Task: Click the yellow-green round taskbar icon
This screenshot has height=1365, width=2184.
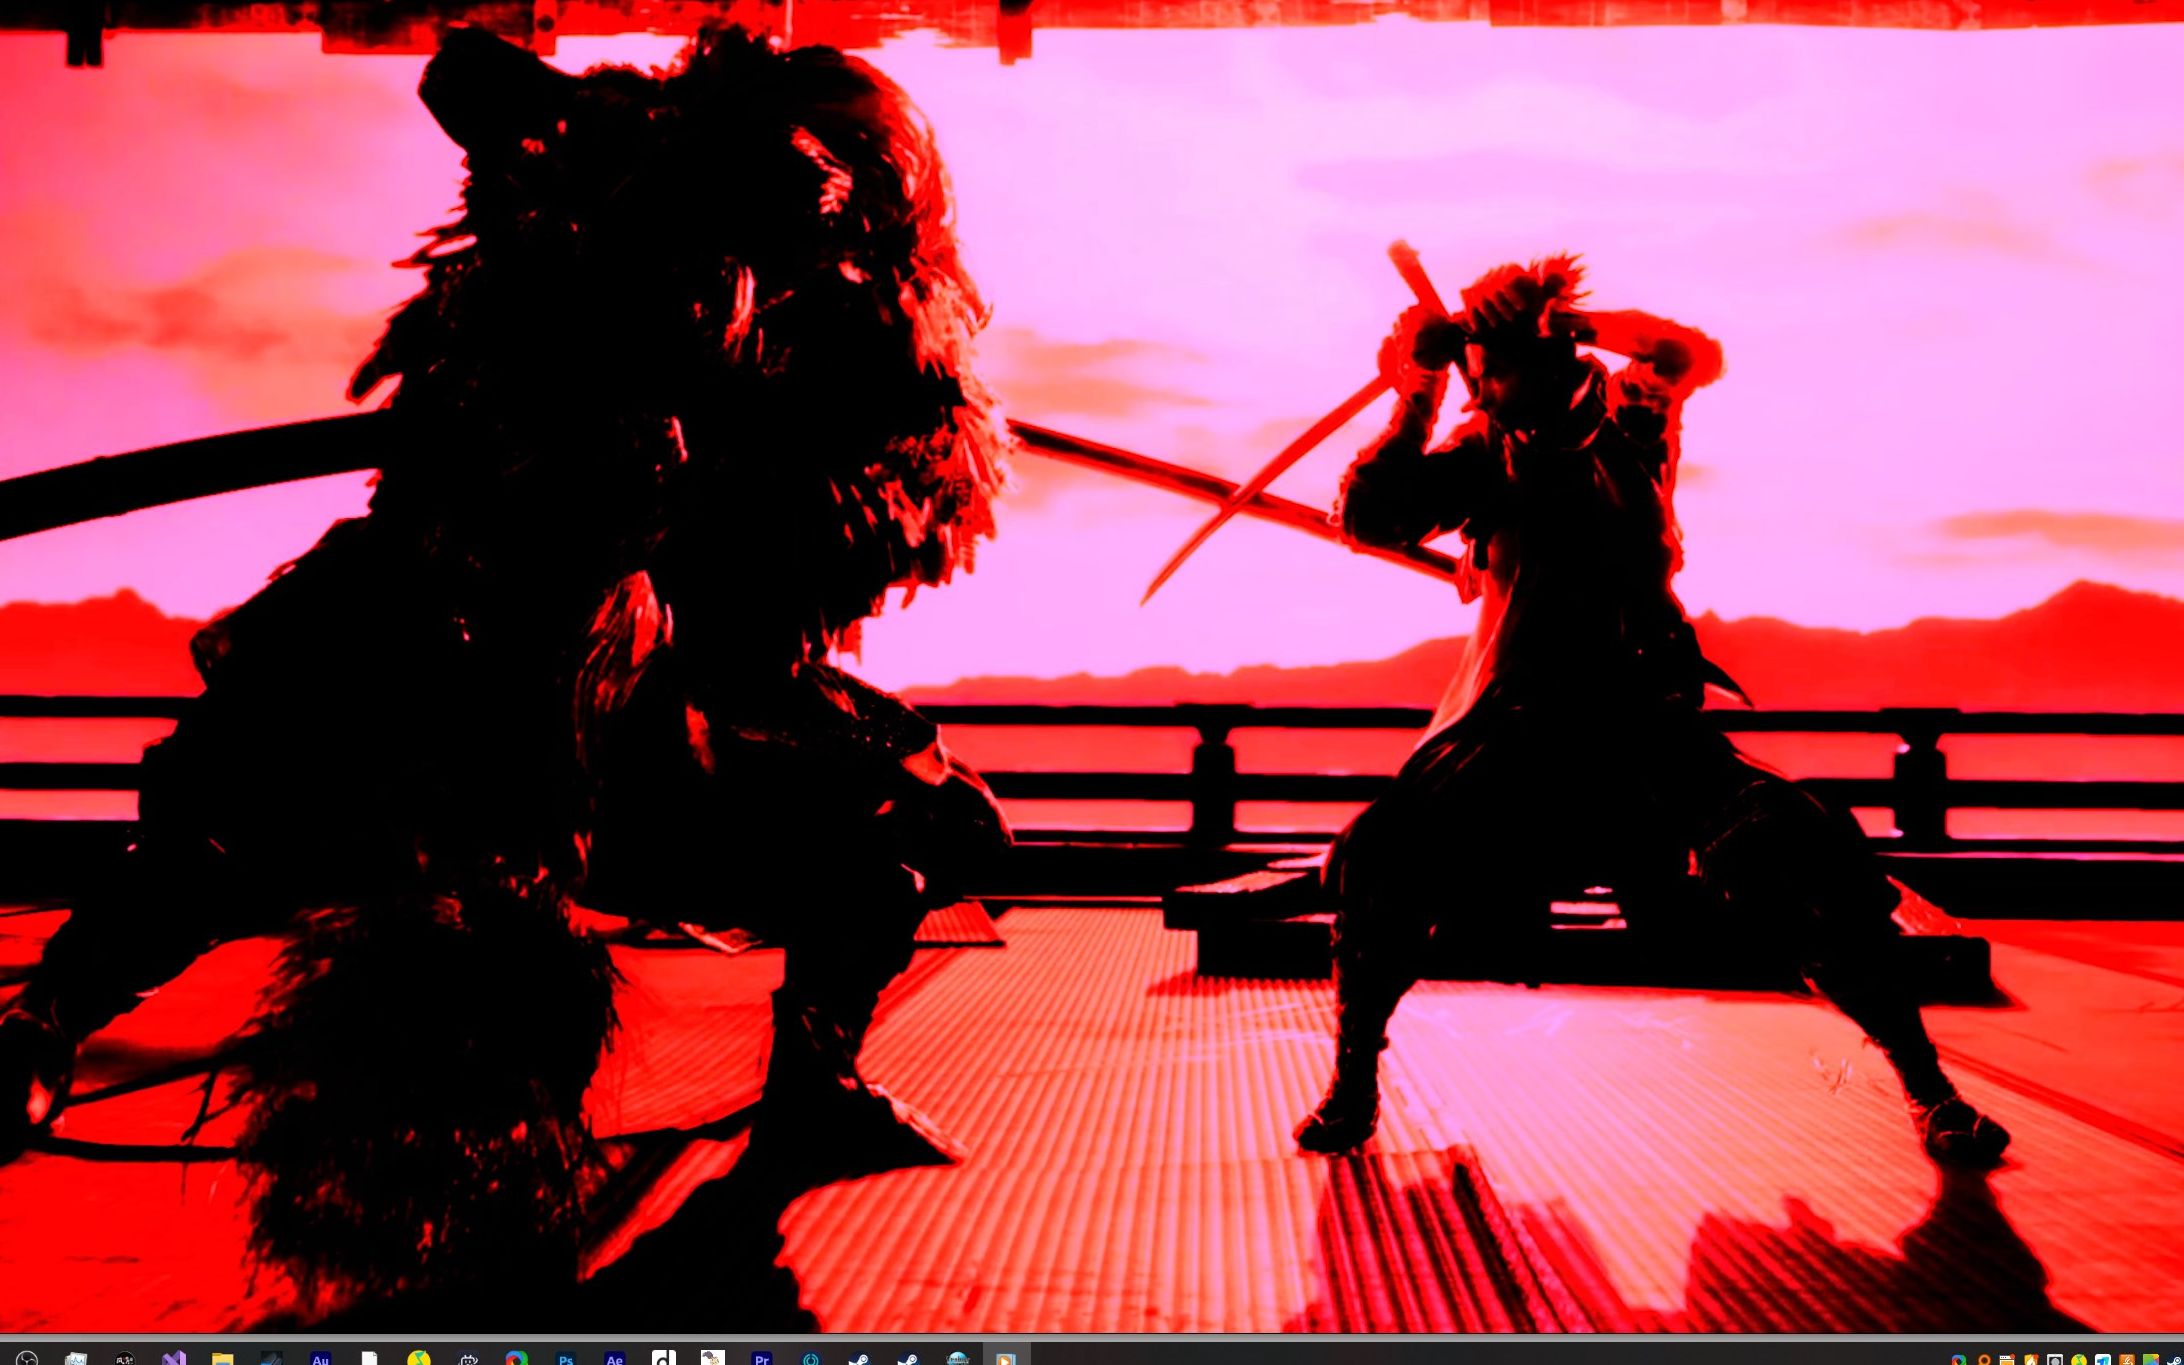Action: point(418,1358)
